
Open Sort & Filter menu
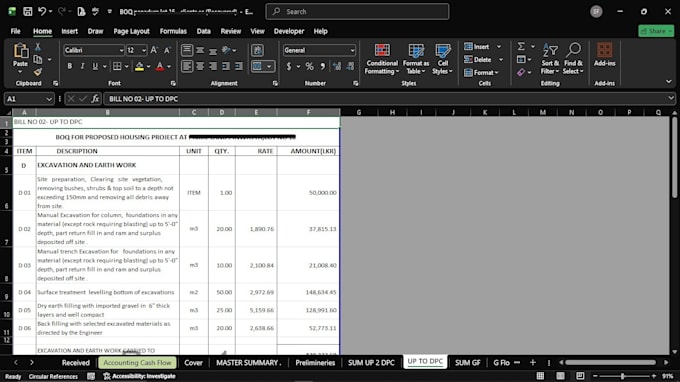click(x=550, y=59)
